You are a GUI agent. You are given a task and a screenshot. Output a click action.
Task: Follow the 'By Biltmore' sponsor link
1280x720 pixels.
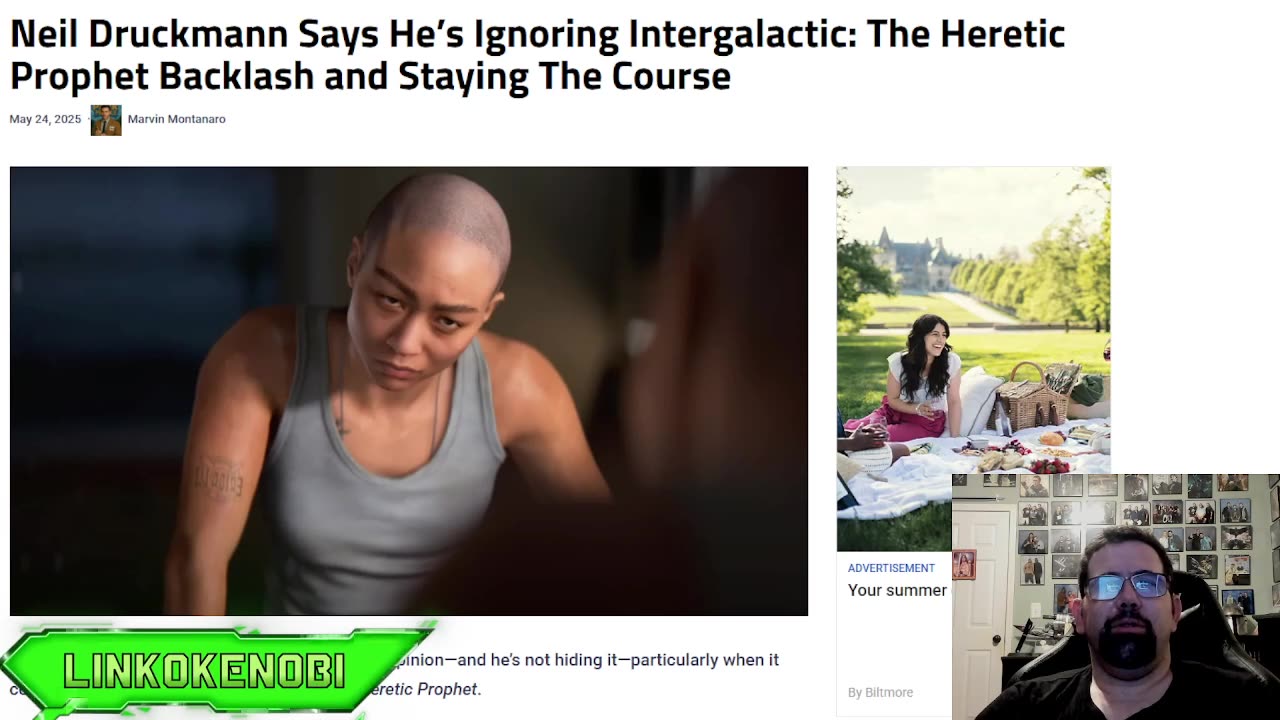(880, 692)
